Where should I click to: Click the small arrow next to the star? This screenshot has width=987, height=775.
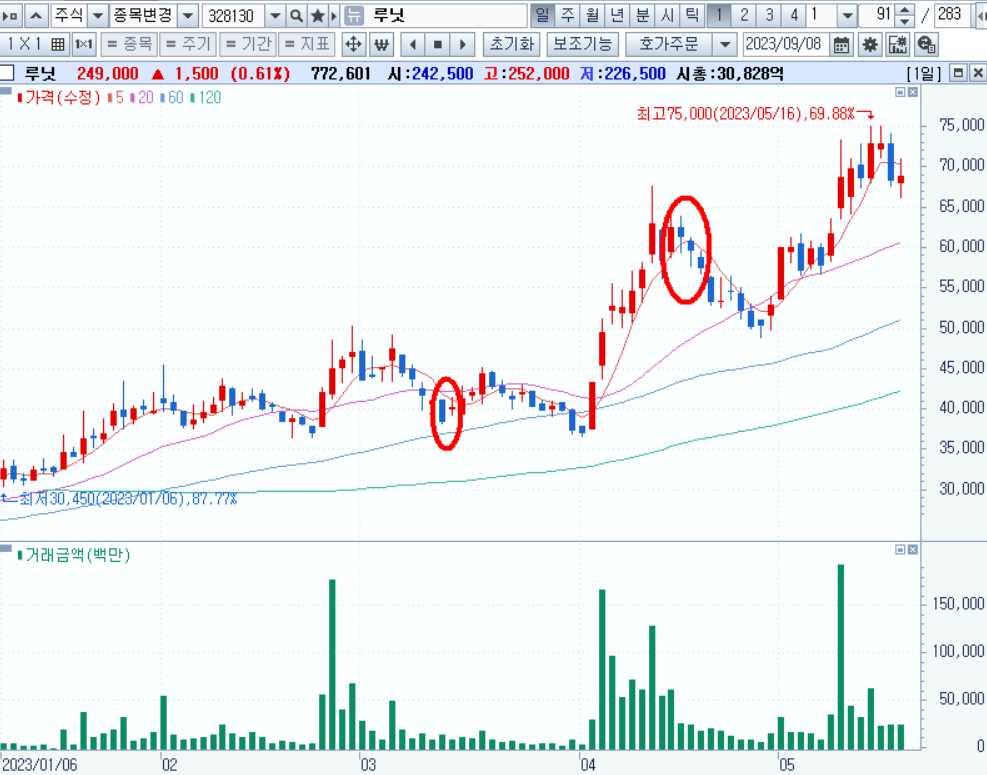(335, 15)
